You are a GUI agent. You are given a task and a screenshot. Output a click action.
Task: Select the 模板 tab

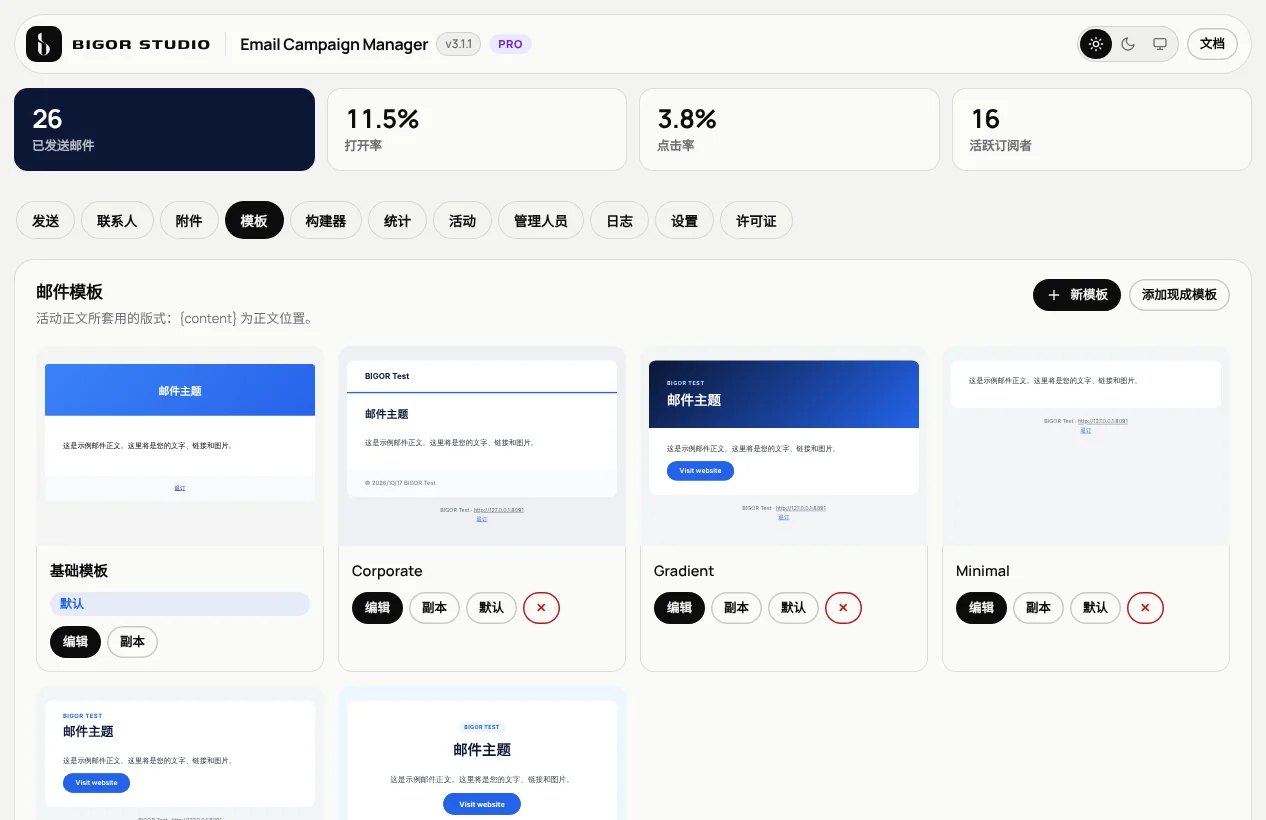(254, 221)
